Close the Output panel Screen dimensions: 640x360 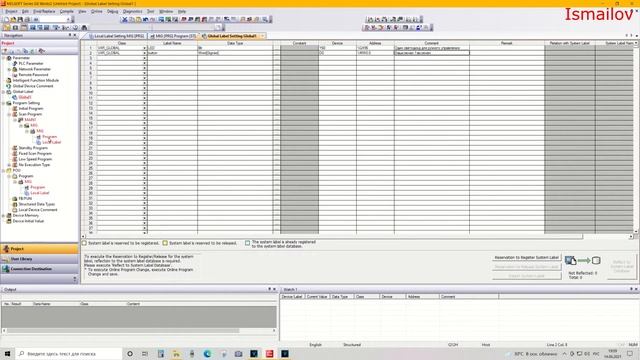[274, 289]
